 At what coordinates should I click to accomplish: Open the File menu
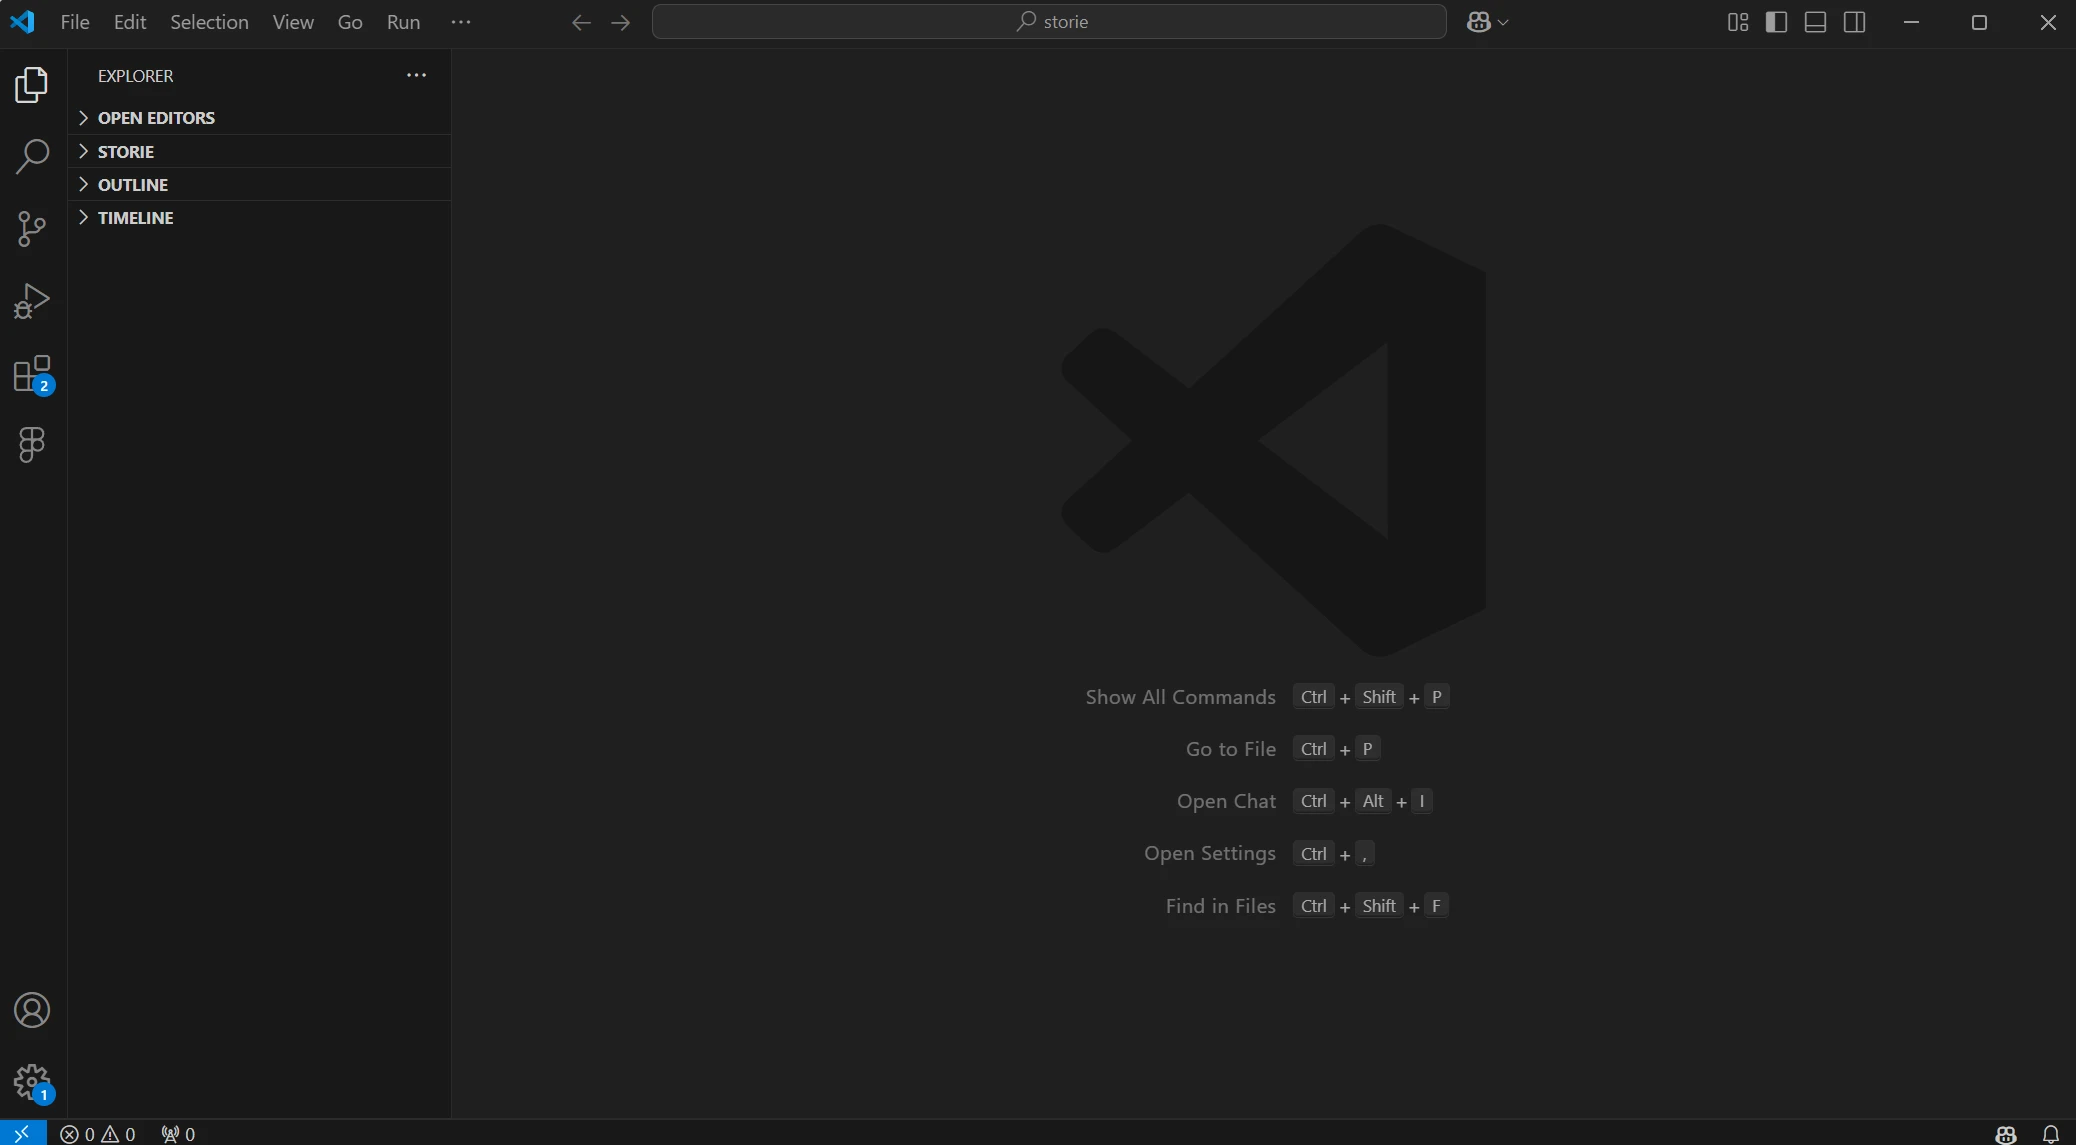tap(75, 22)
